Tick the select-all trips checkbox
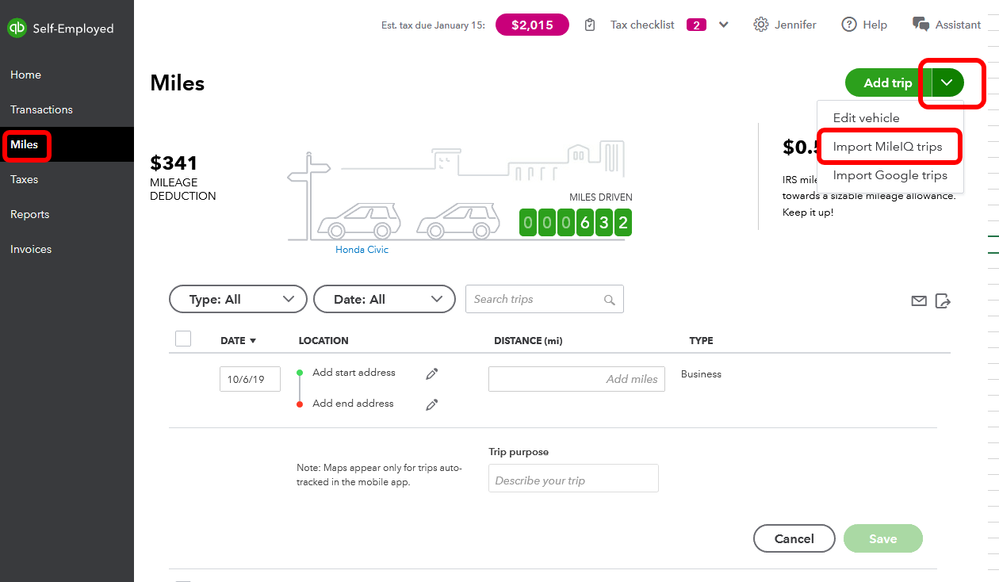The height and width of the screenshot is (582, 999). (183, 338)
